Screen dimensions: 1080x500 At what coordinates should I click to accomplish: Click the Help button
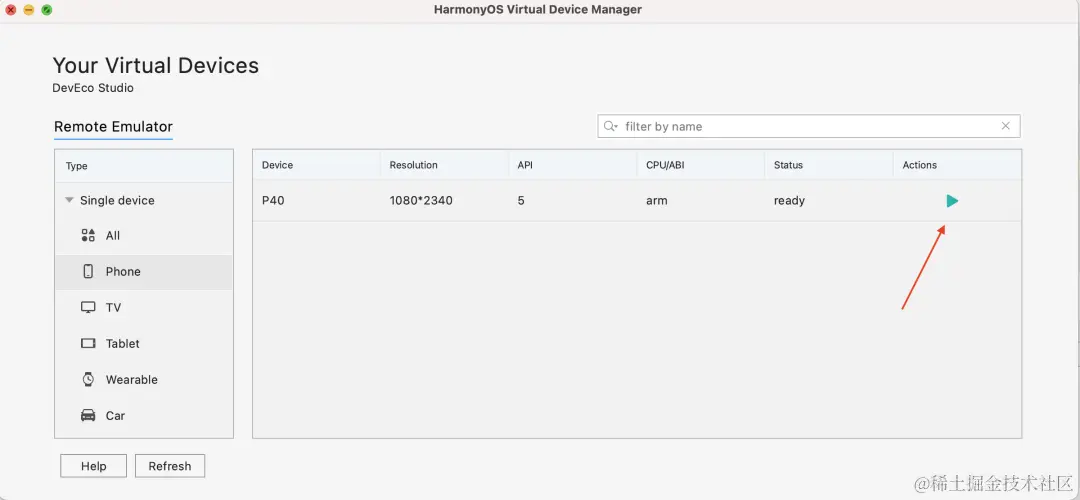coord(94,466)
